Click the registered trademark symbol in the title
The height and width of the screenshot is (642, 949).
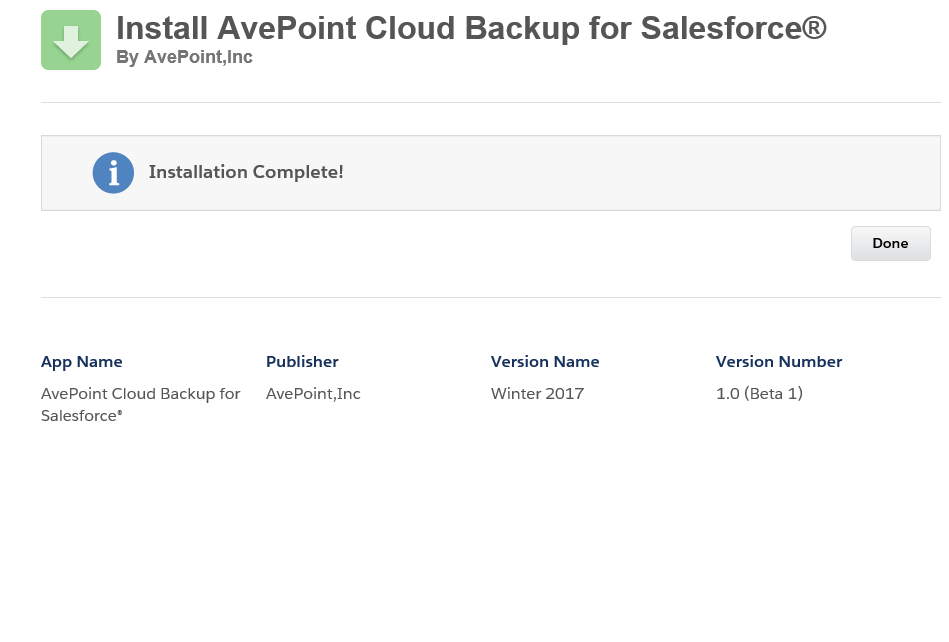pyautogui.click(x=813, y=27)
